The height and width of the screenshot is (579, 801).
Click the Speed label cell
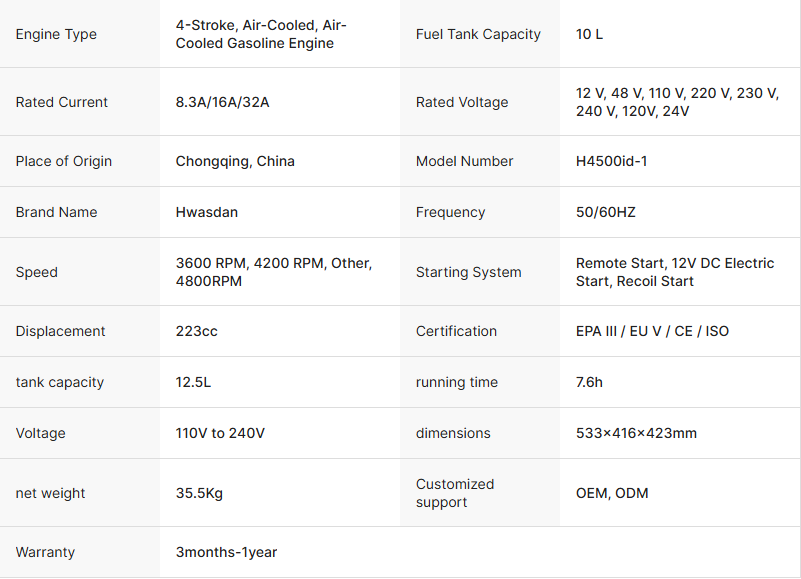click(x=37, y=272)
